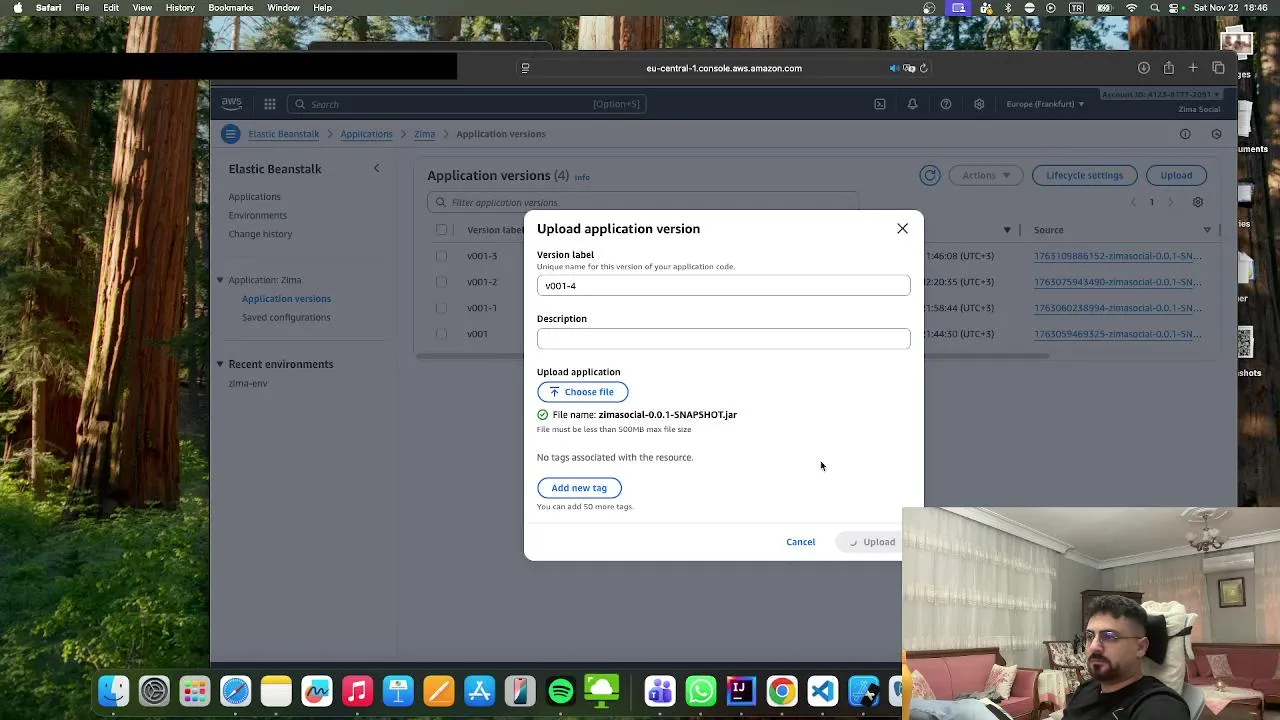Open Microsoft Teams from the Dock
The height and width of the screenshot is (720, 1280).
click(660, 691)
